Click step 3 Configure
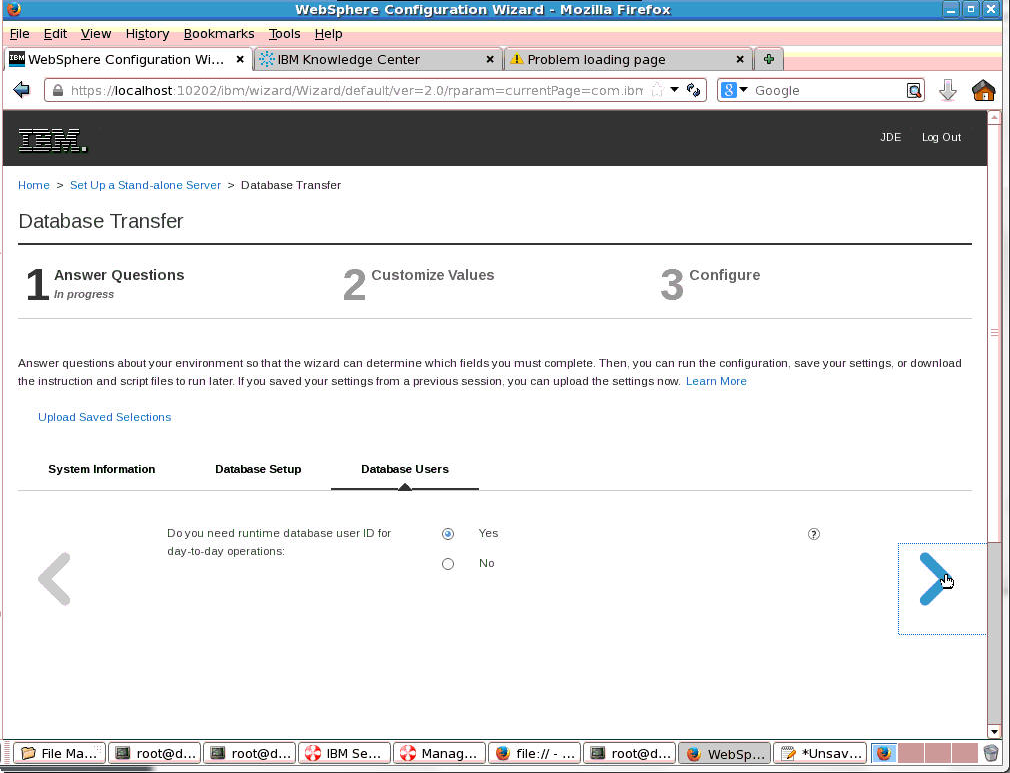This screenshot has height=773, width=1010. (710, 283)
